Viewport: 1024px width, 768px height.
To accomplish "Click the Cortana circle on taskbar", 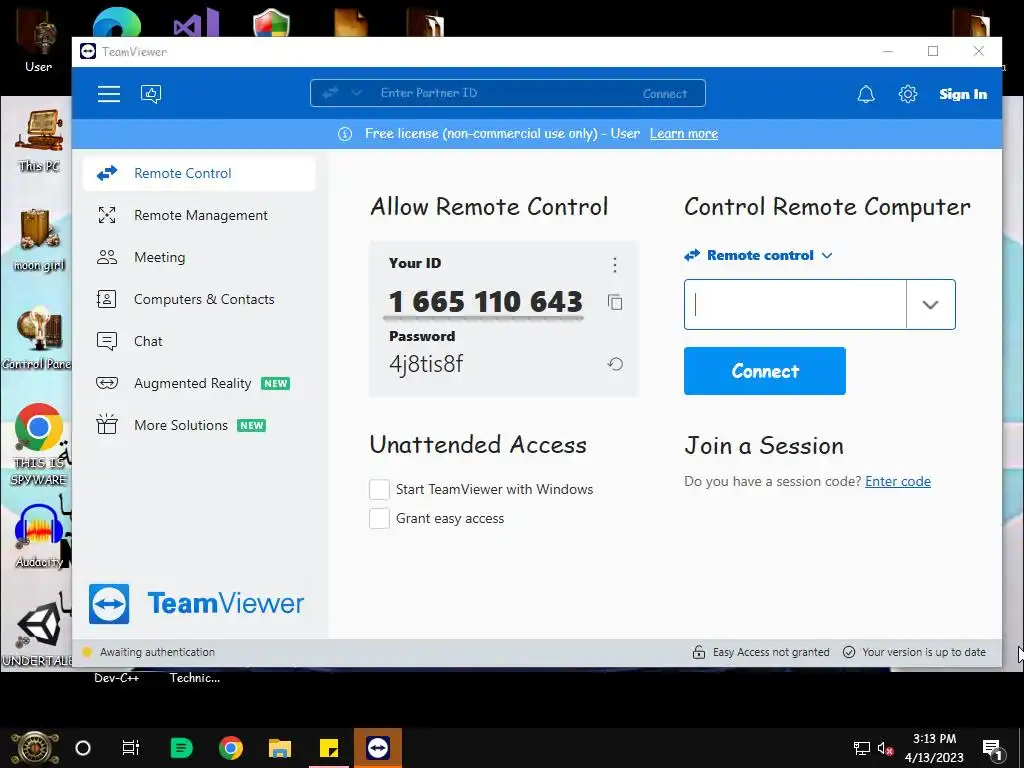I will [83, 748].
